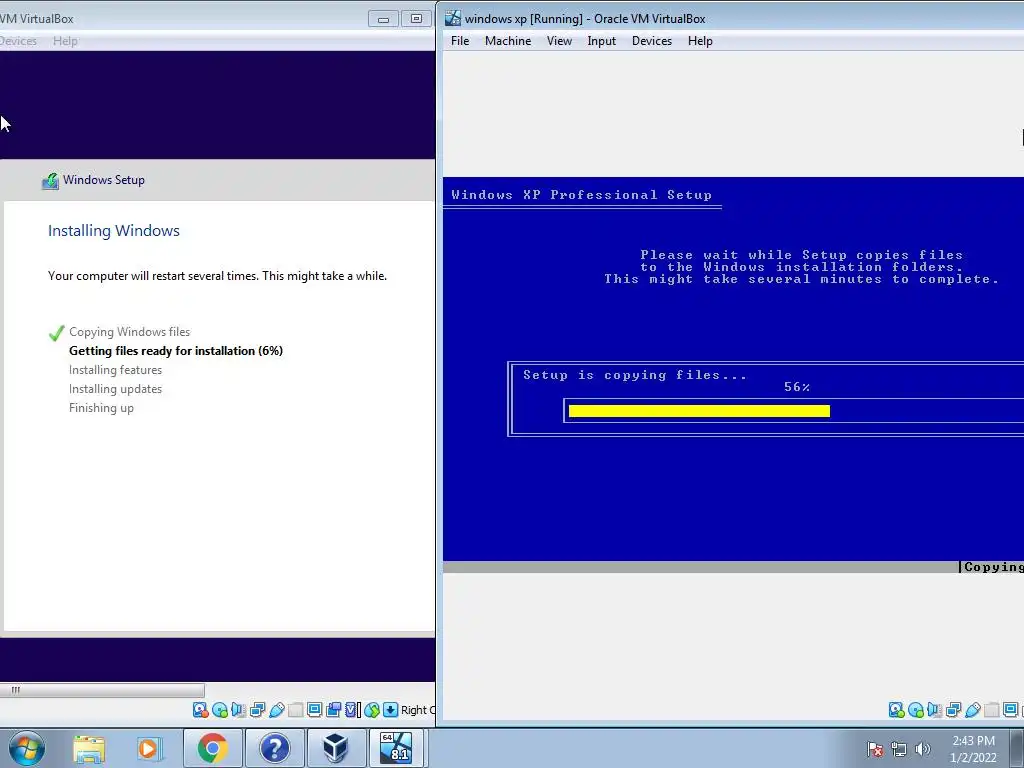Click horizontal scrollbar thumb in left VM

(102, 690)
